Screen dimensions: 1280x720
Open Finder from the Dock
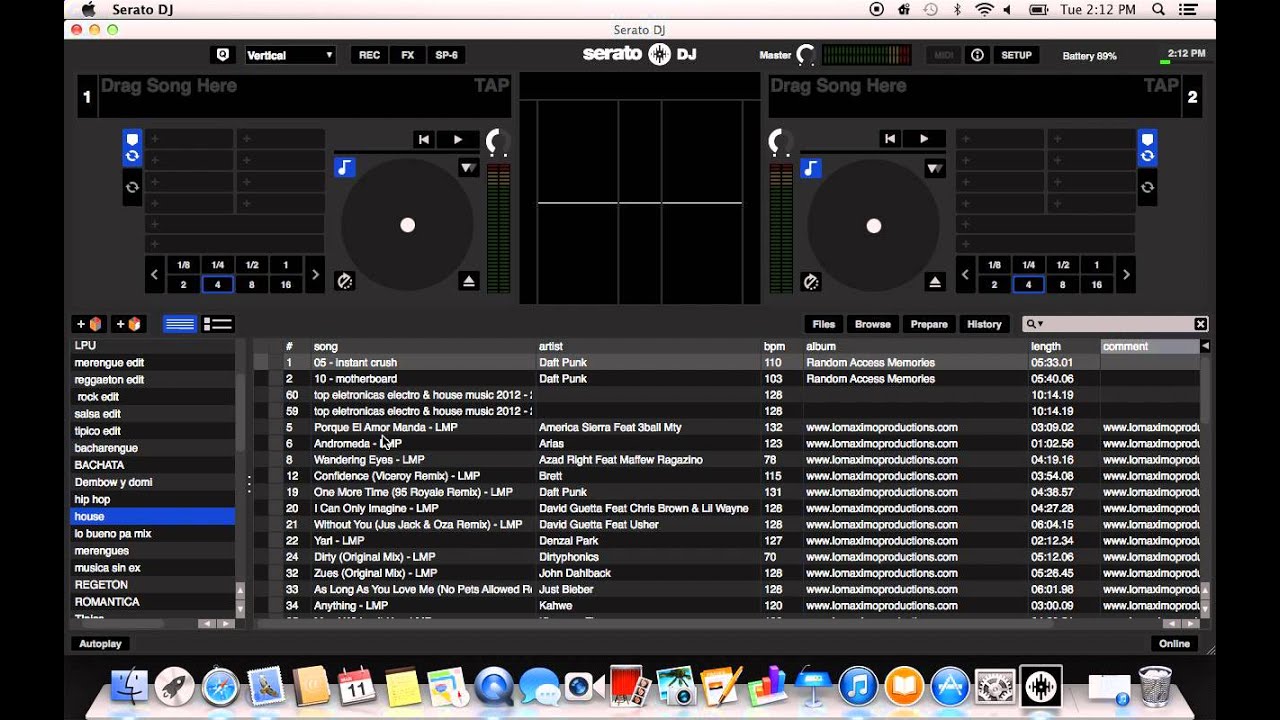[129, 687]
